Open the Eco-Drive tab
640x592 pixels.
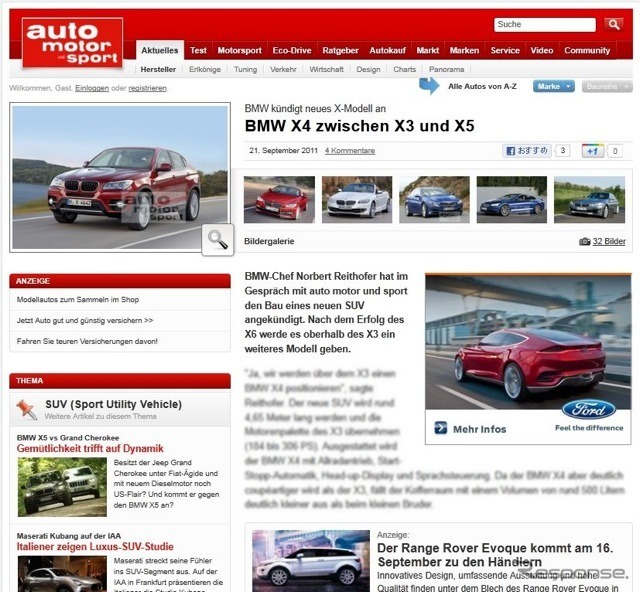coord(292,51)
